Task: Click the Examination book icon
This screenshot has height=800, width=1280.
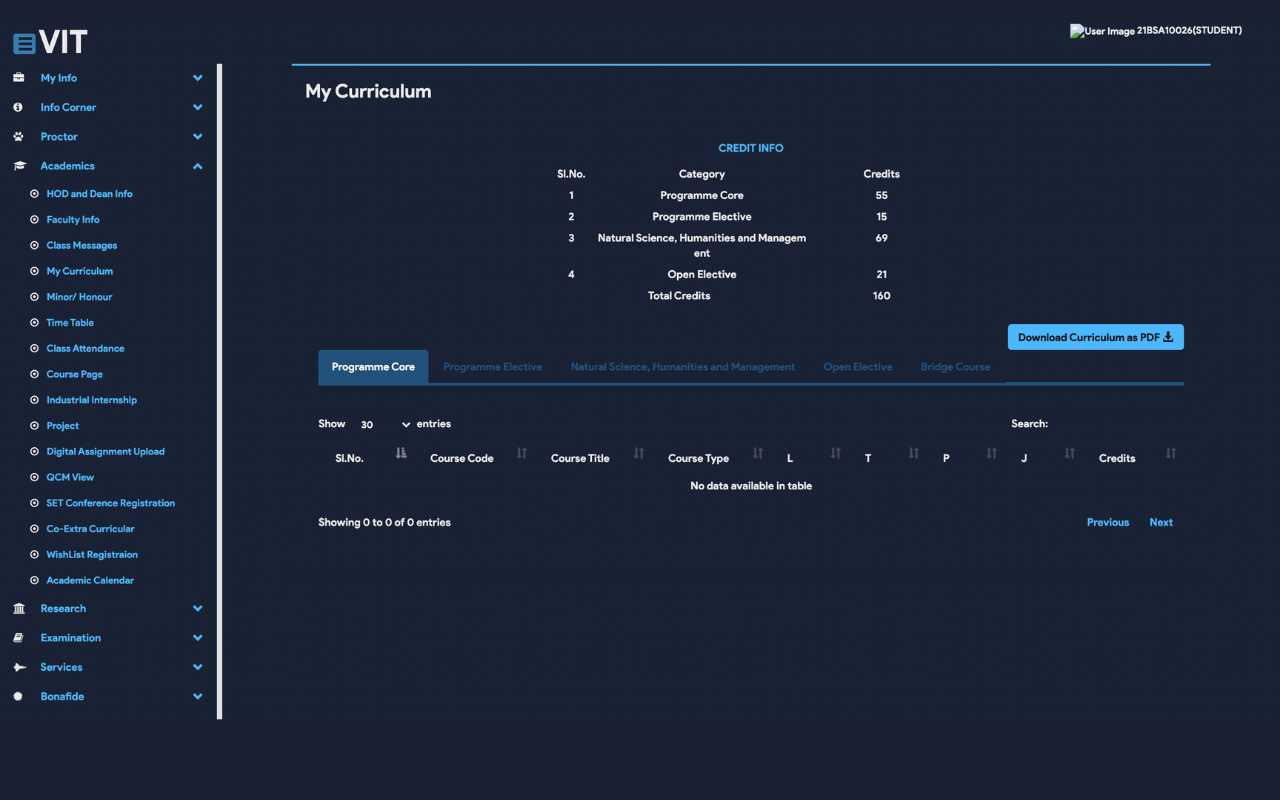Action: click(17, 637)
